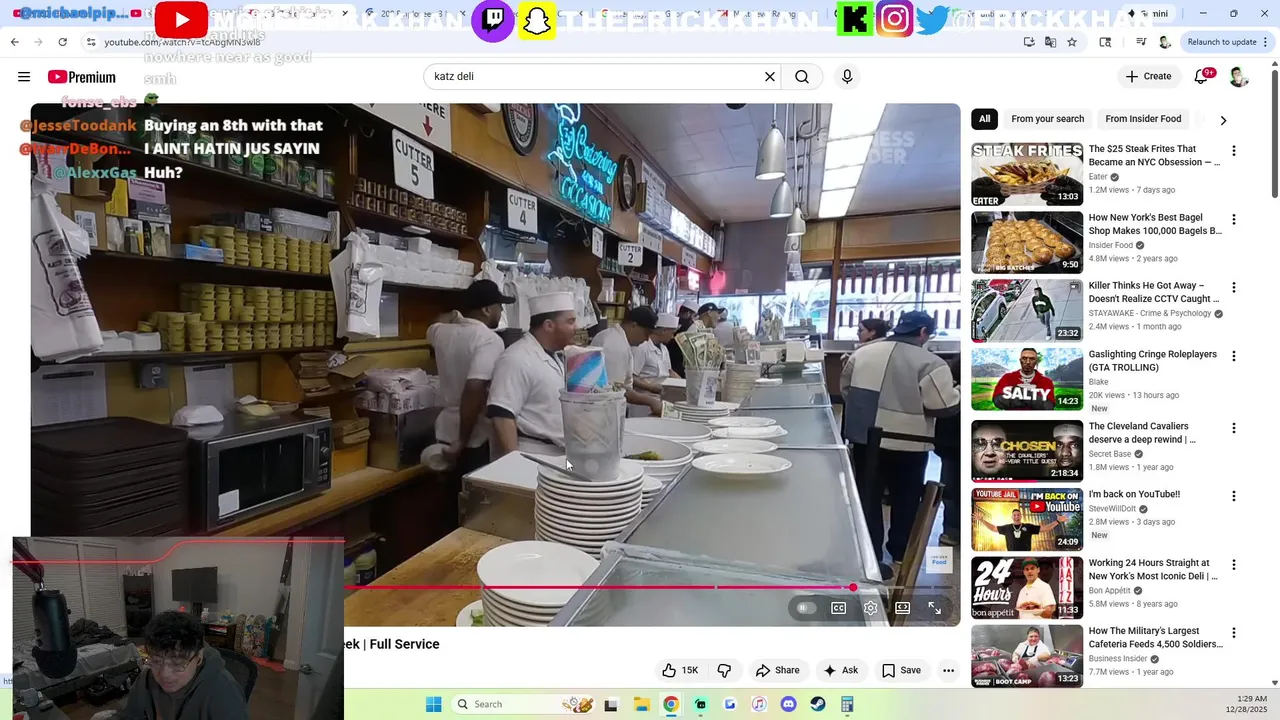This screenshot has width=1280, height=720.
Task: Open the 'SALTY' GTA trolling thumbnail
Action: (1027, 379)
